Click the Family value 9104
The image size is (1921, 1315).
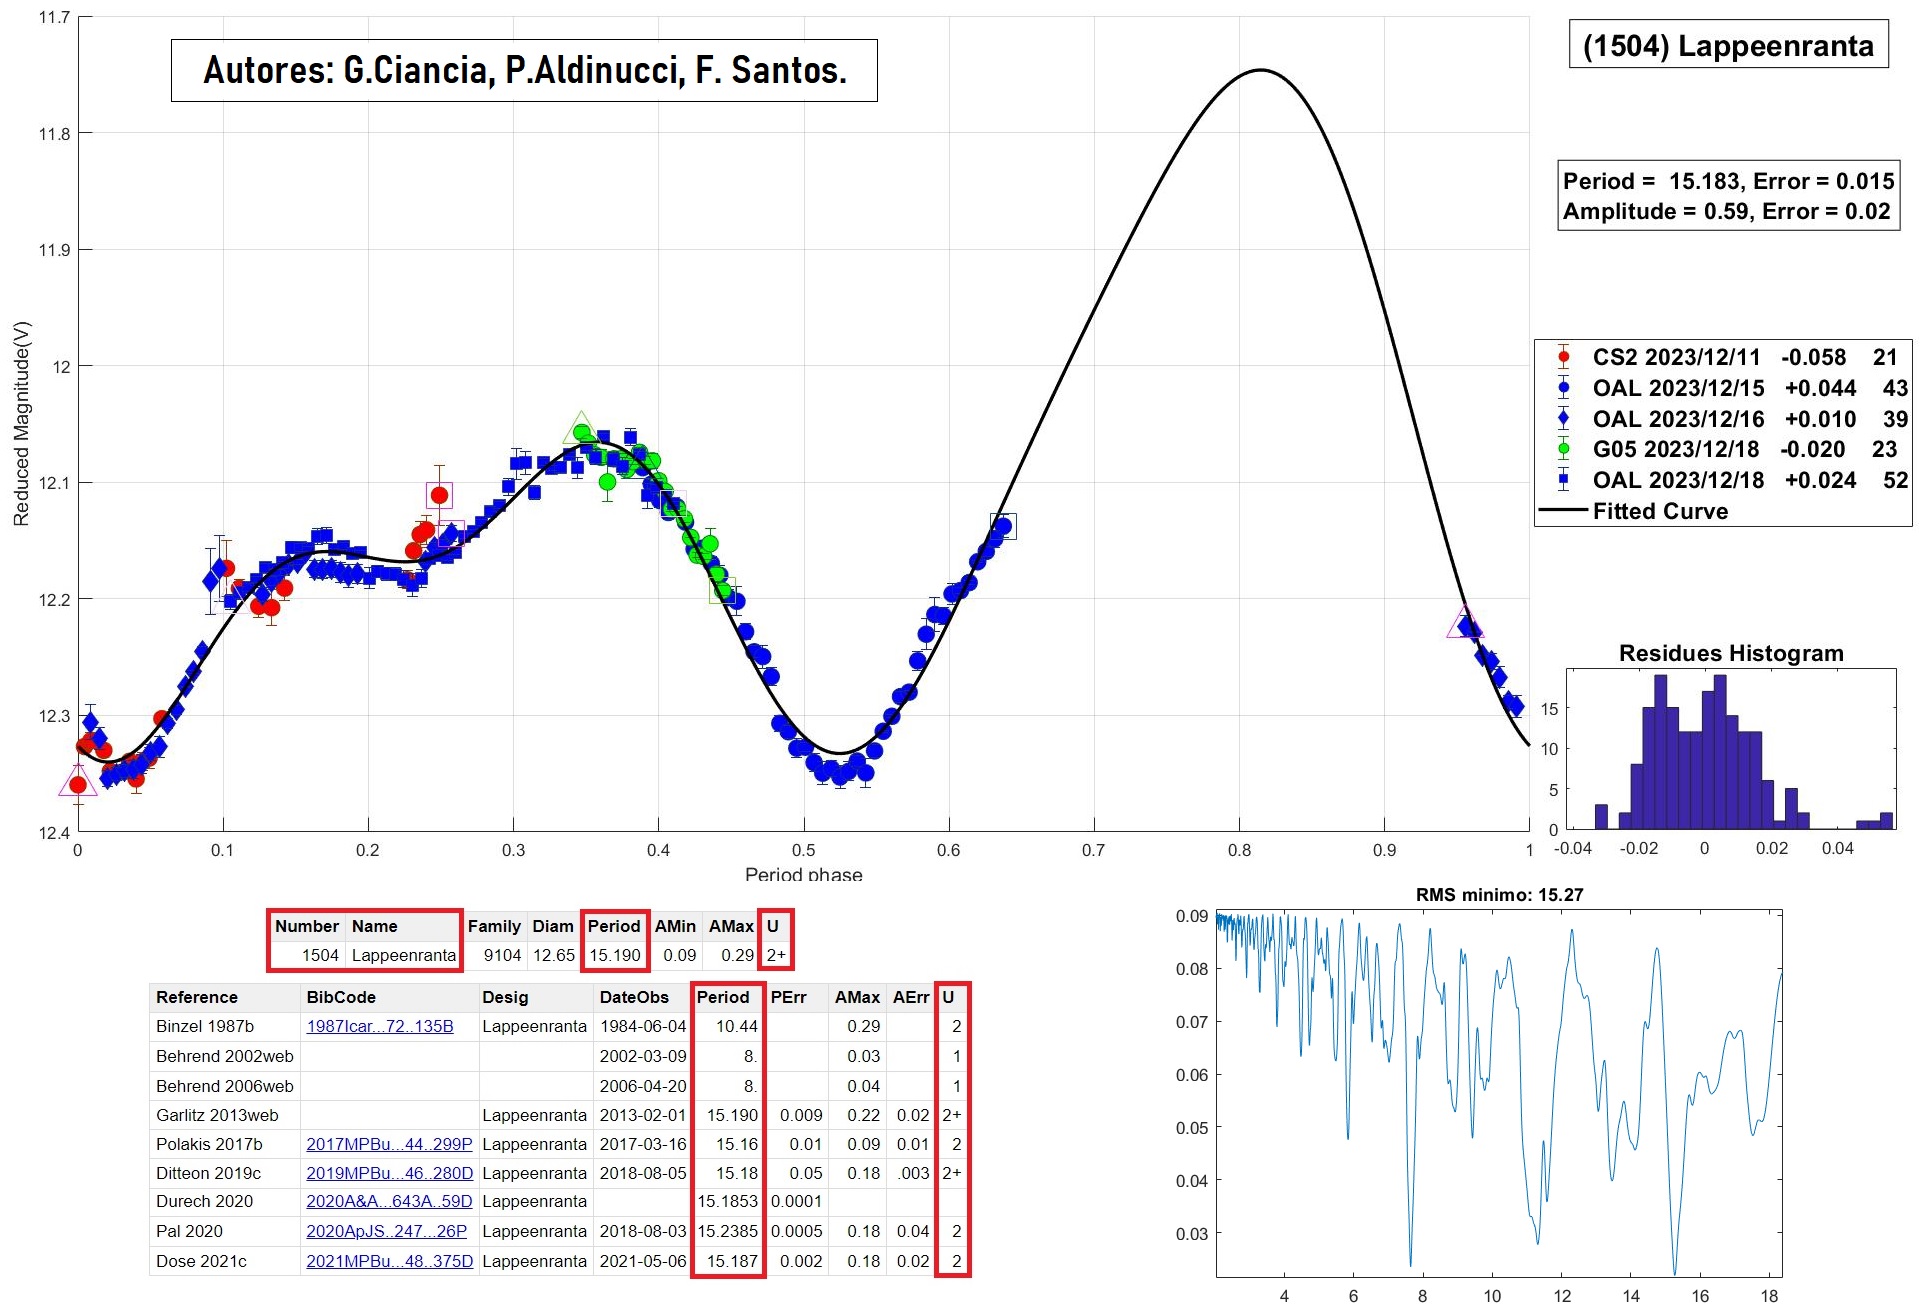pos(502,955)
